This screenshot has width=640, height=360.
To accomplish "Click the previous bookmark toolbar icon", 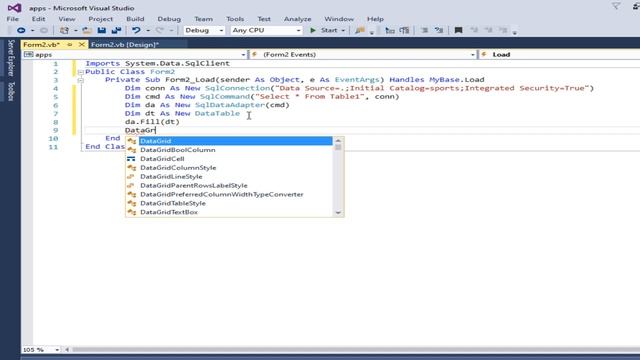I will coord(473,30).
